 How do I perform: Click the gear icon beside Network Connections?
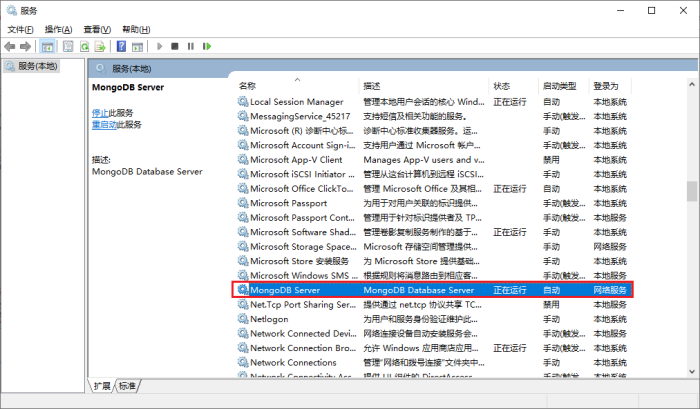pyautogui.click(x=243, y=362)
